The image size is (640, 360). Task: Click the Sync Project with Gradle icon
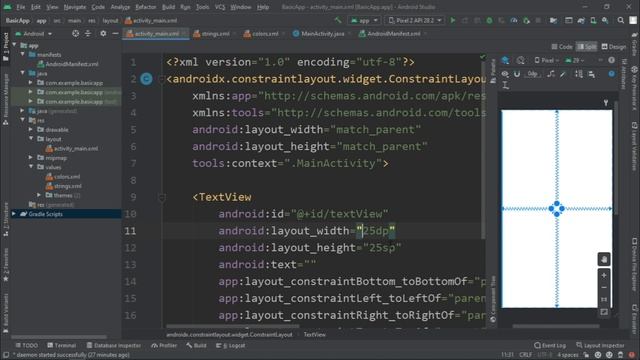pos(581,20)
